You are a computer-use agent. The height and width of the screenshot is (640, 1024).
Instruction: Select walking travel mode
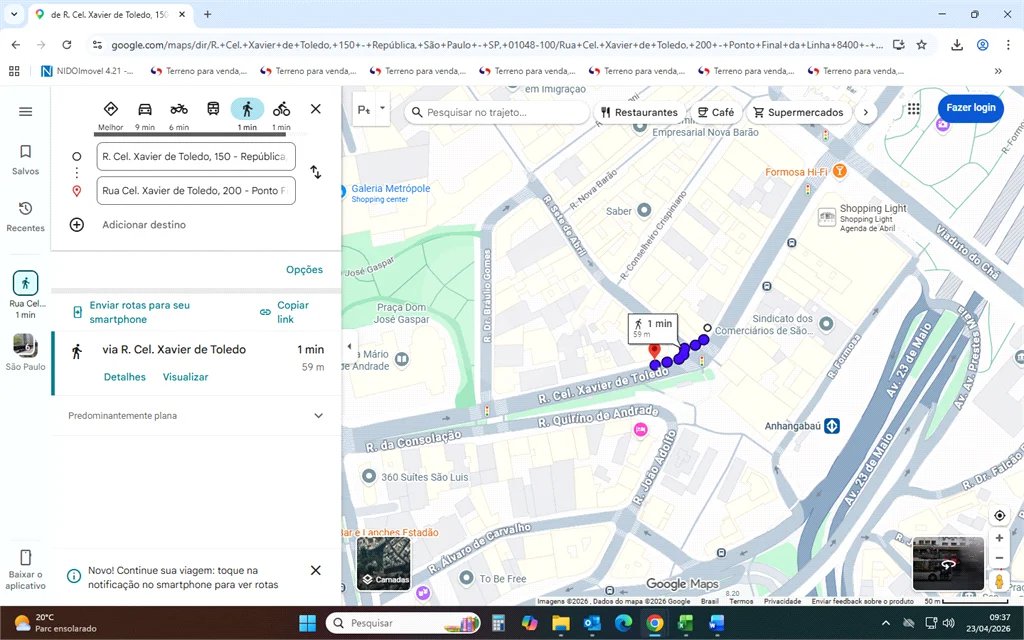coord(247,114)
